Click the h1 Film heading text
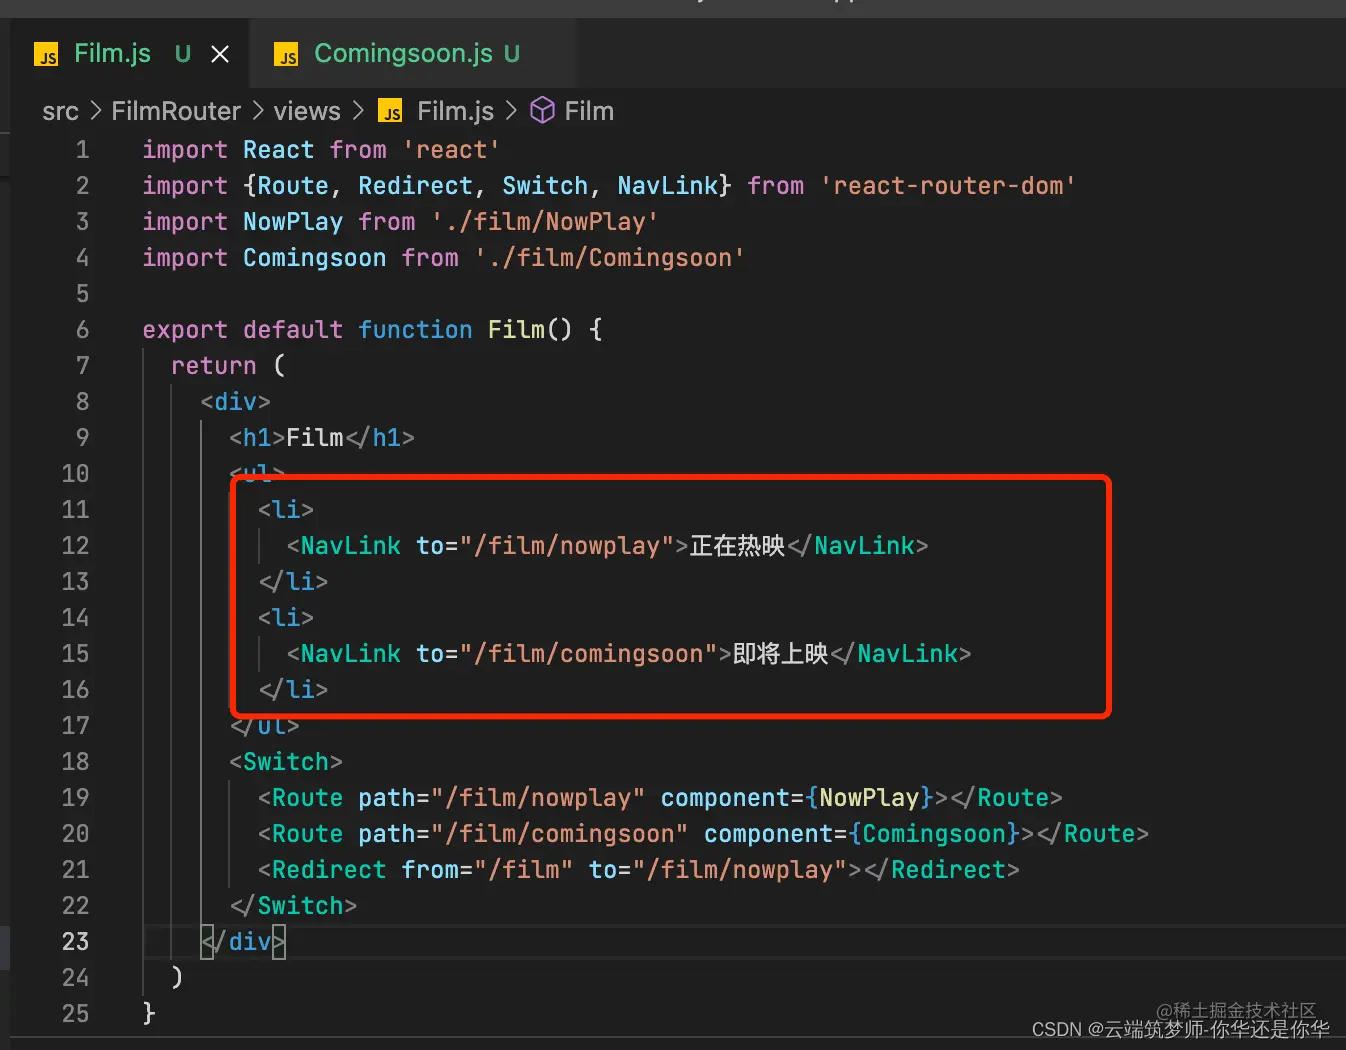This screenshot has height=1050, width=1346. tap(315, 438)
